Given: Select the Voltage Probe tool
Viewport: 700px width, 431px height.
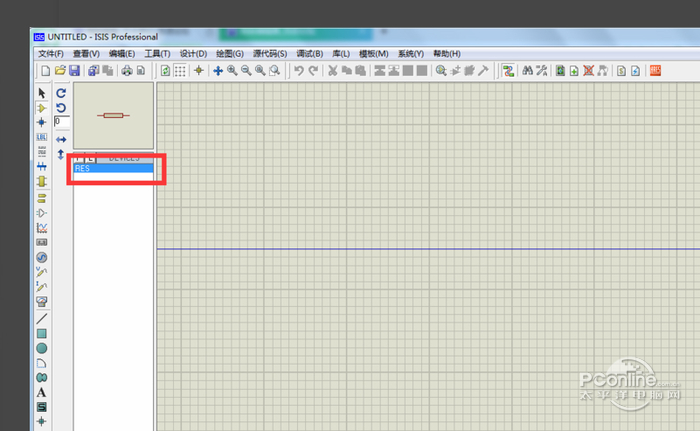Looking at the screenshot, I should pyautogui.click(x=42, y=272).
